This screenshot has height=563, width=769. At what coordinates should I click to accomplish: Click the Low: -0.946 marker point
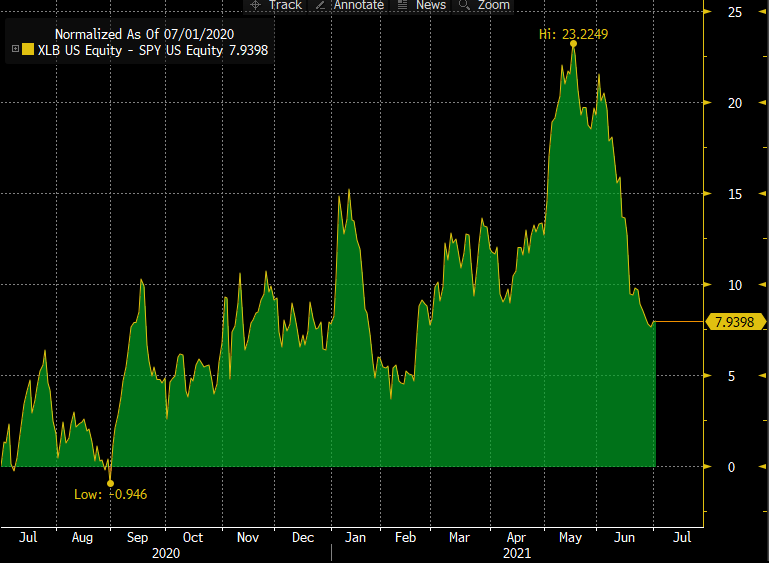(x=110, y=483)
